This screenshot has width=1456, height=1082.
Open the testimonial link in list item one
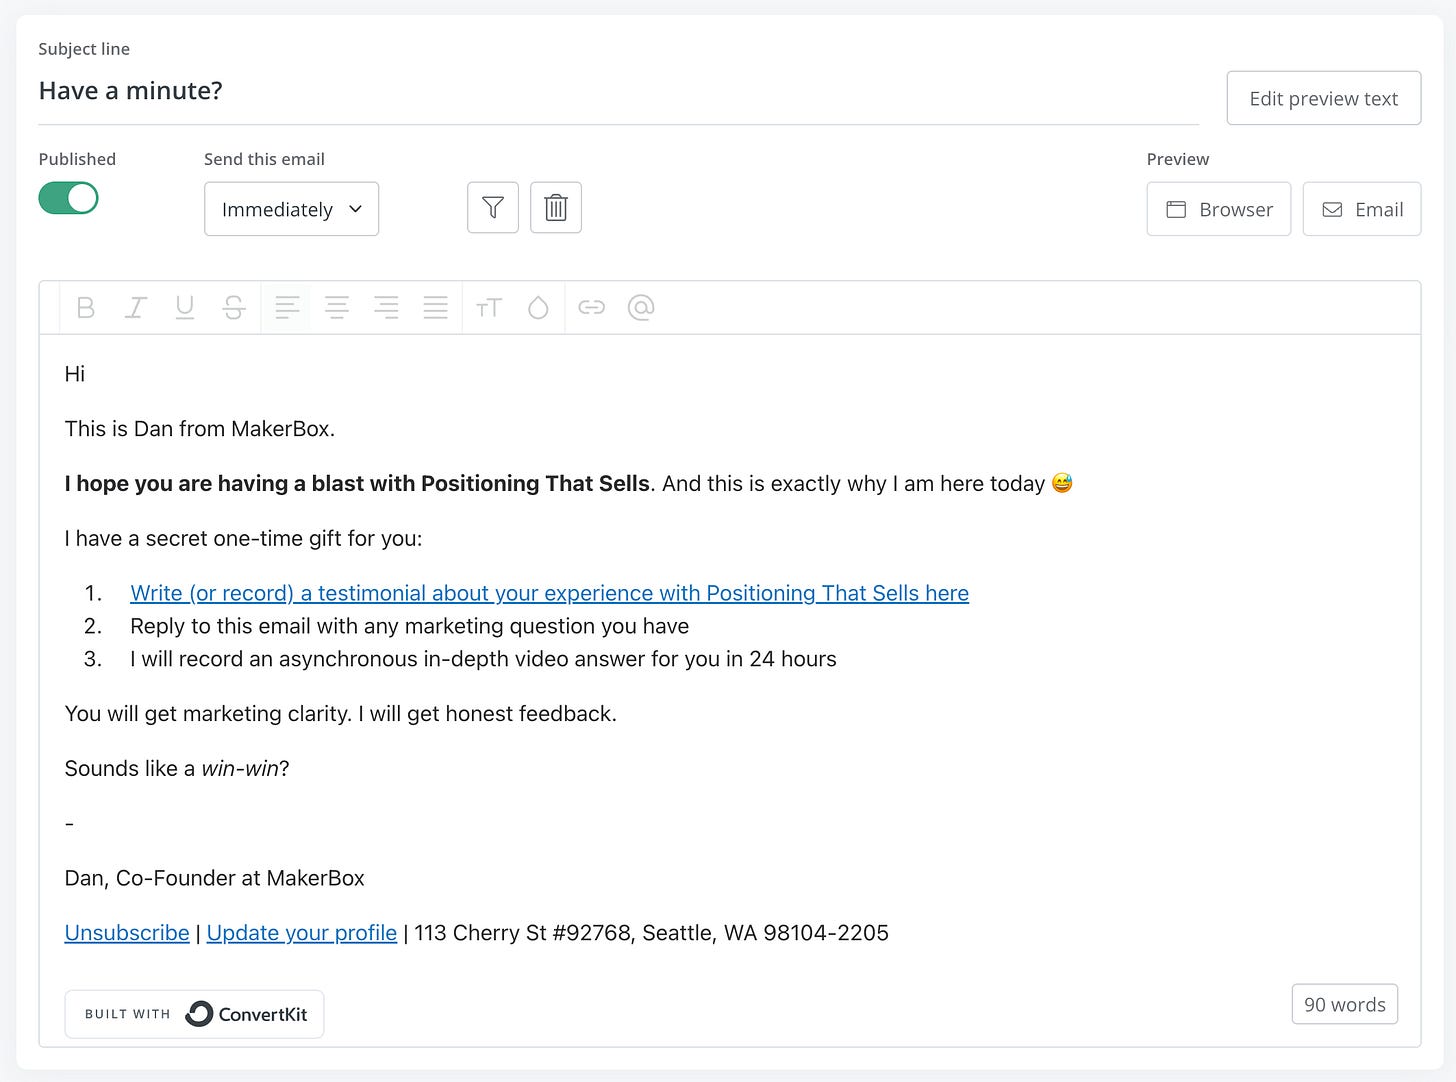tap(549, 593)
